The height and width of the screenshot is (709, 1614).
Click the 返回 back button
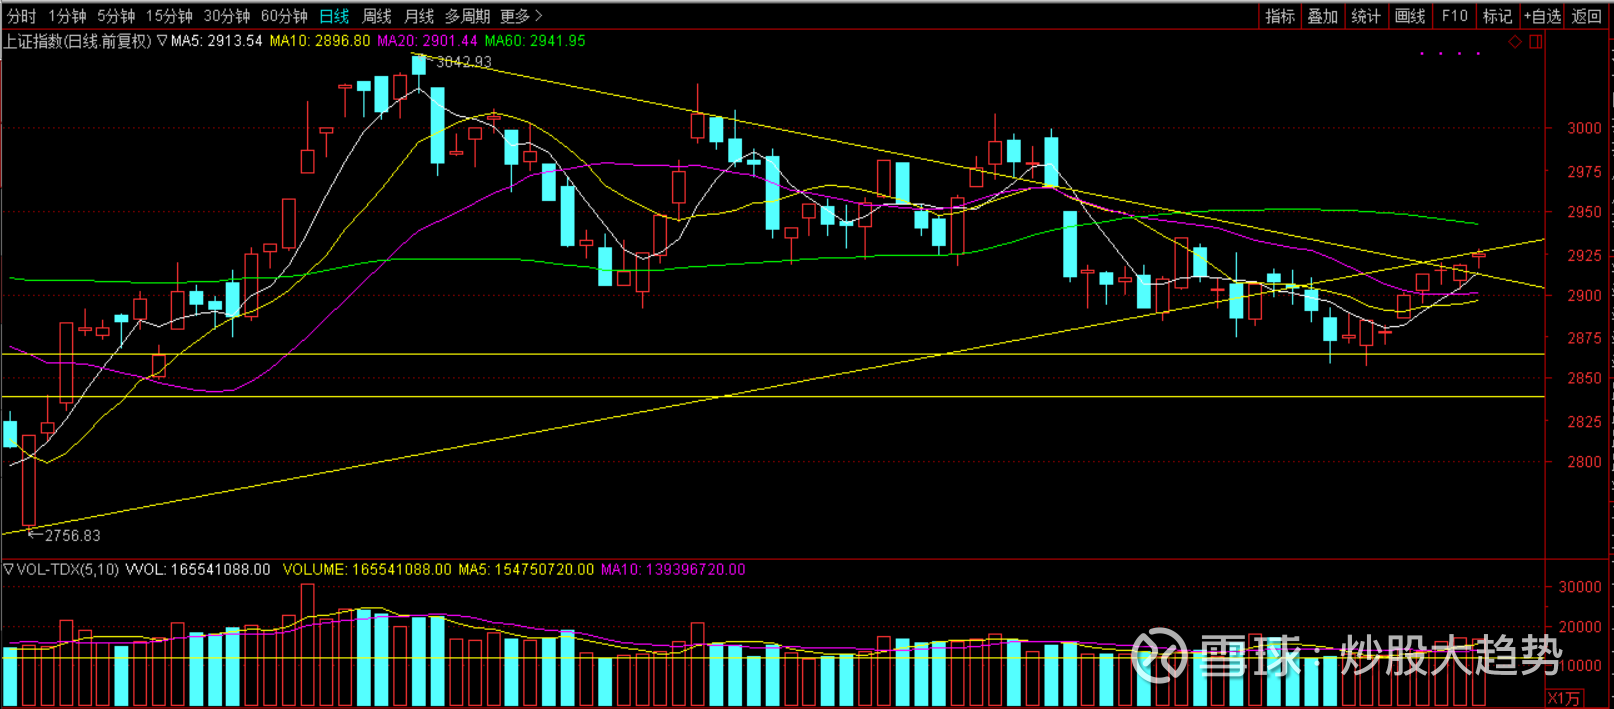1586,16
